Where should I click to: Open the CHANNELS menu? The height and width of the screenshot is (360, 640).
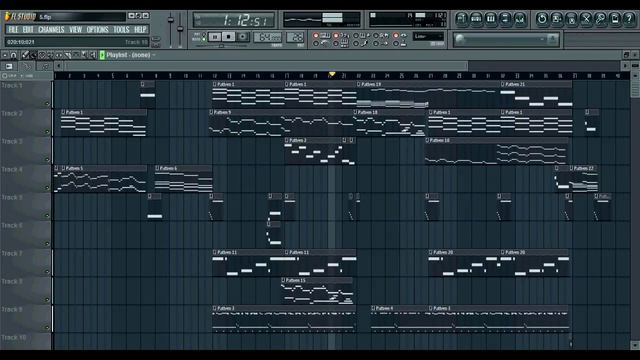51,30
